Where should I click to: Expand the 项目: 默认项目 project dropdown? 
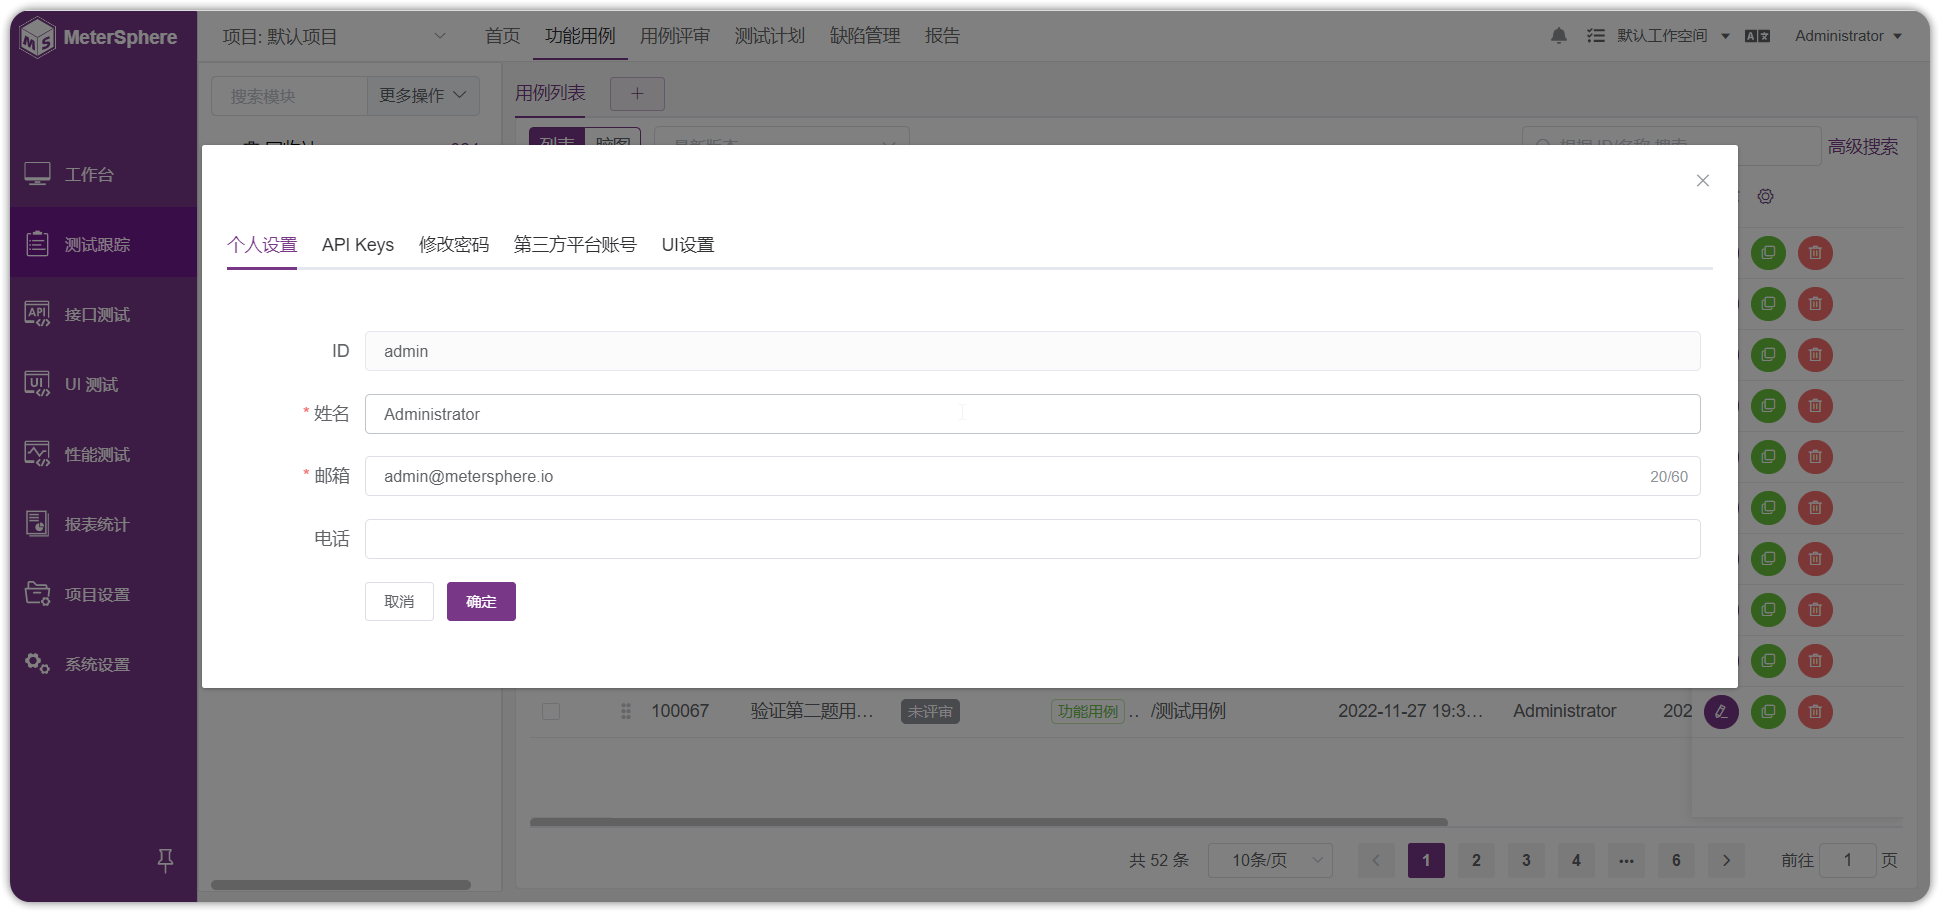[x=334, y=37]
